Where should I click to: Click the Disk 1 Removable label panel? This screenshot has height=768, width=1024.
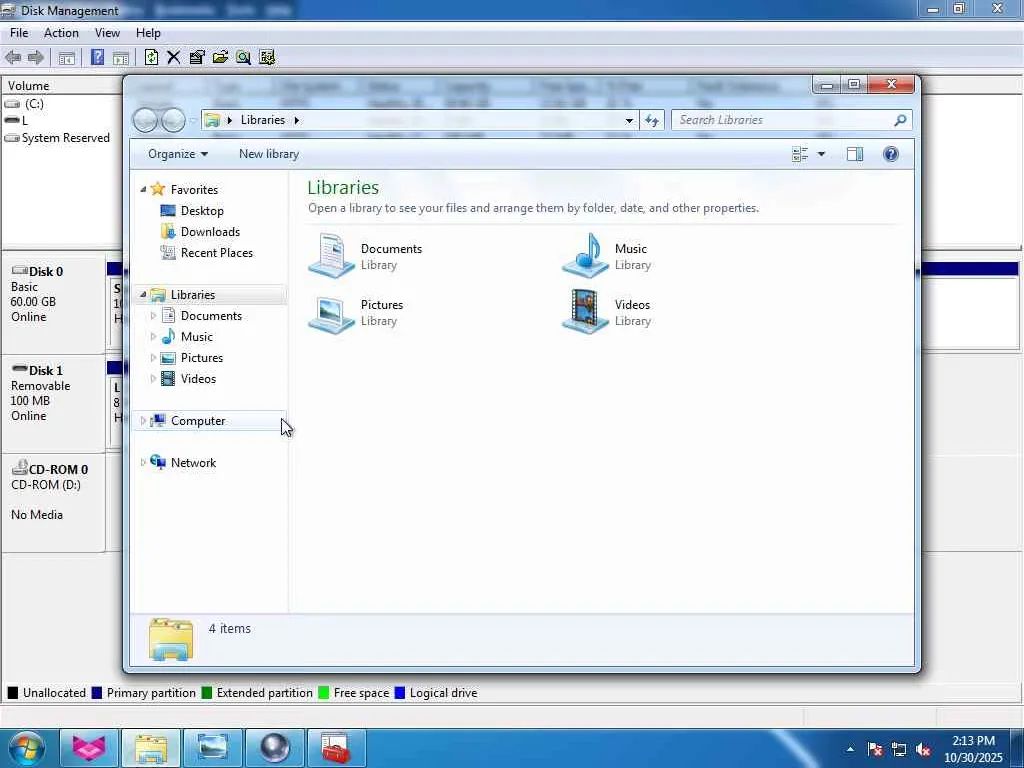[x=54, y=404]
